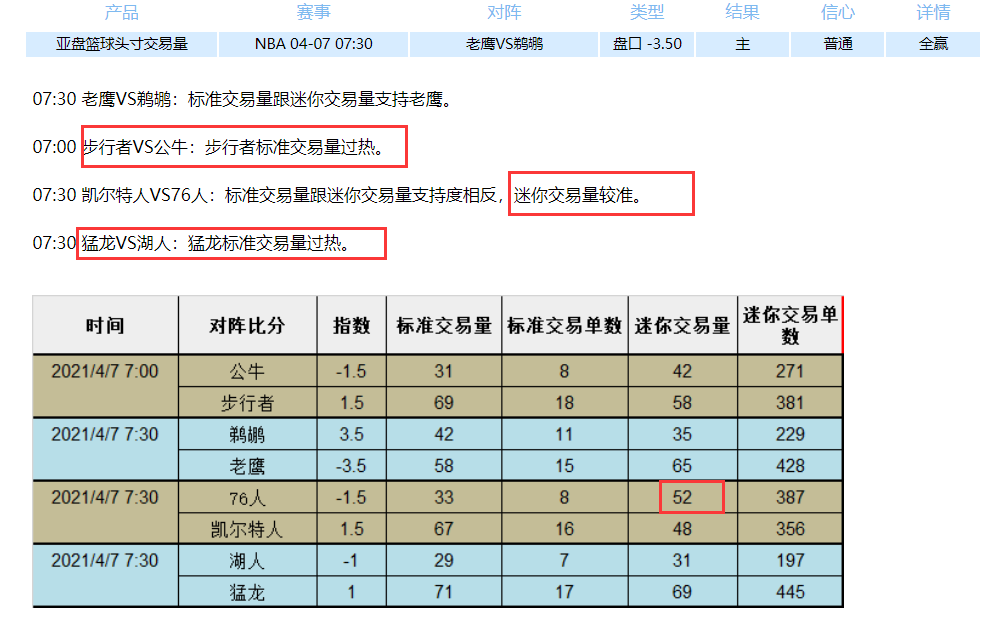Select the 步行者 team cell in table
This screenshot has width=981, height=638.
point(247,403)
